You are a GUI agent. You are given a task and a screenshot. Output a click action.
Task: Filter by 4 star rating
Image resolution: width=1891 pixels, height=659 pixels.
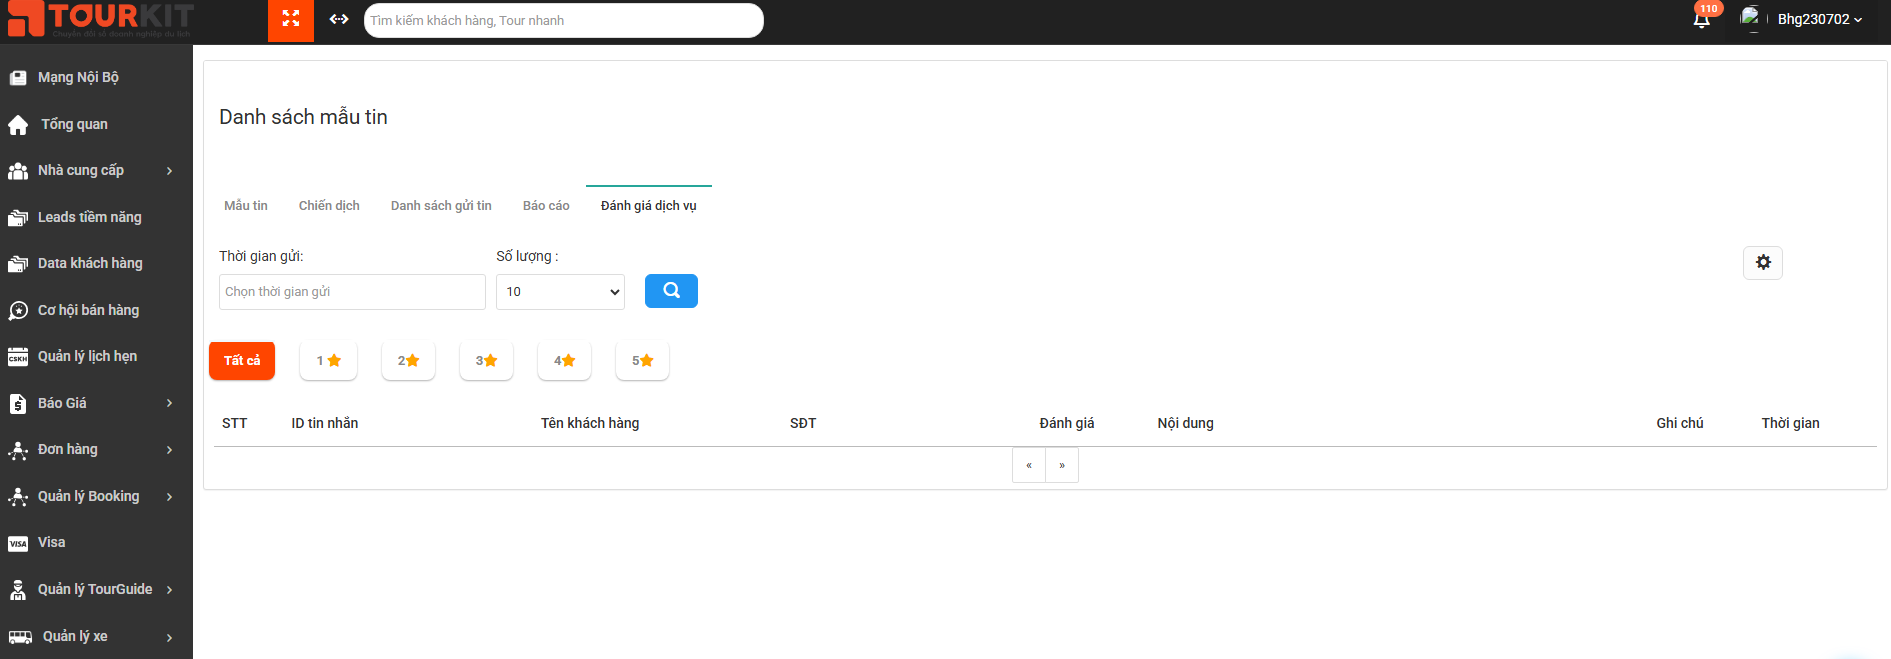tap(564, 361)
